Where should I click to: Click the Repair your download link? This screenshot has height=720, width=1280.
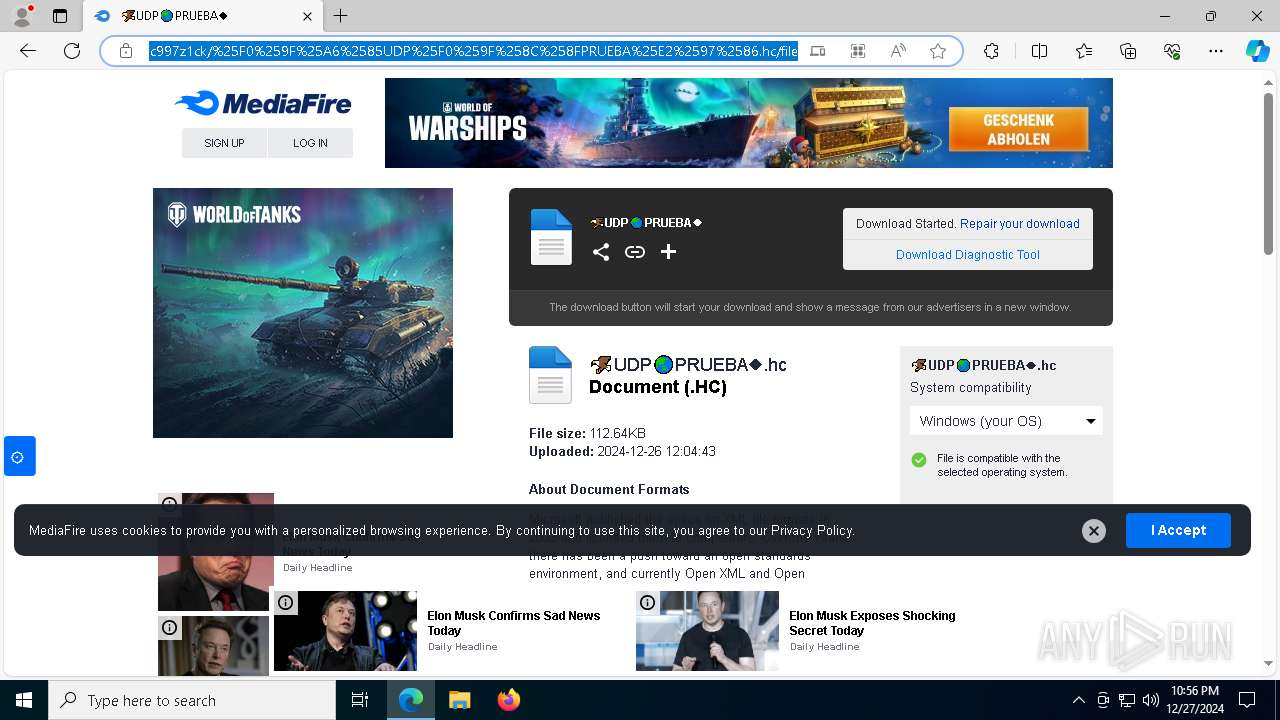point(1020,224)
